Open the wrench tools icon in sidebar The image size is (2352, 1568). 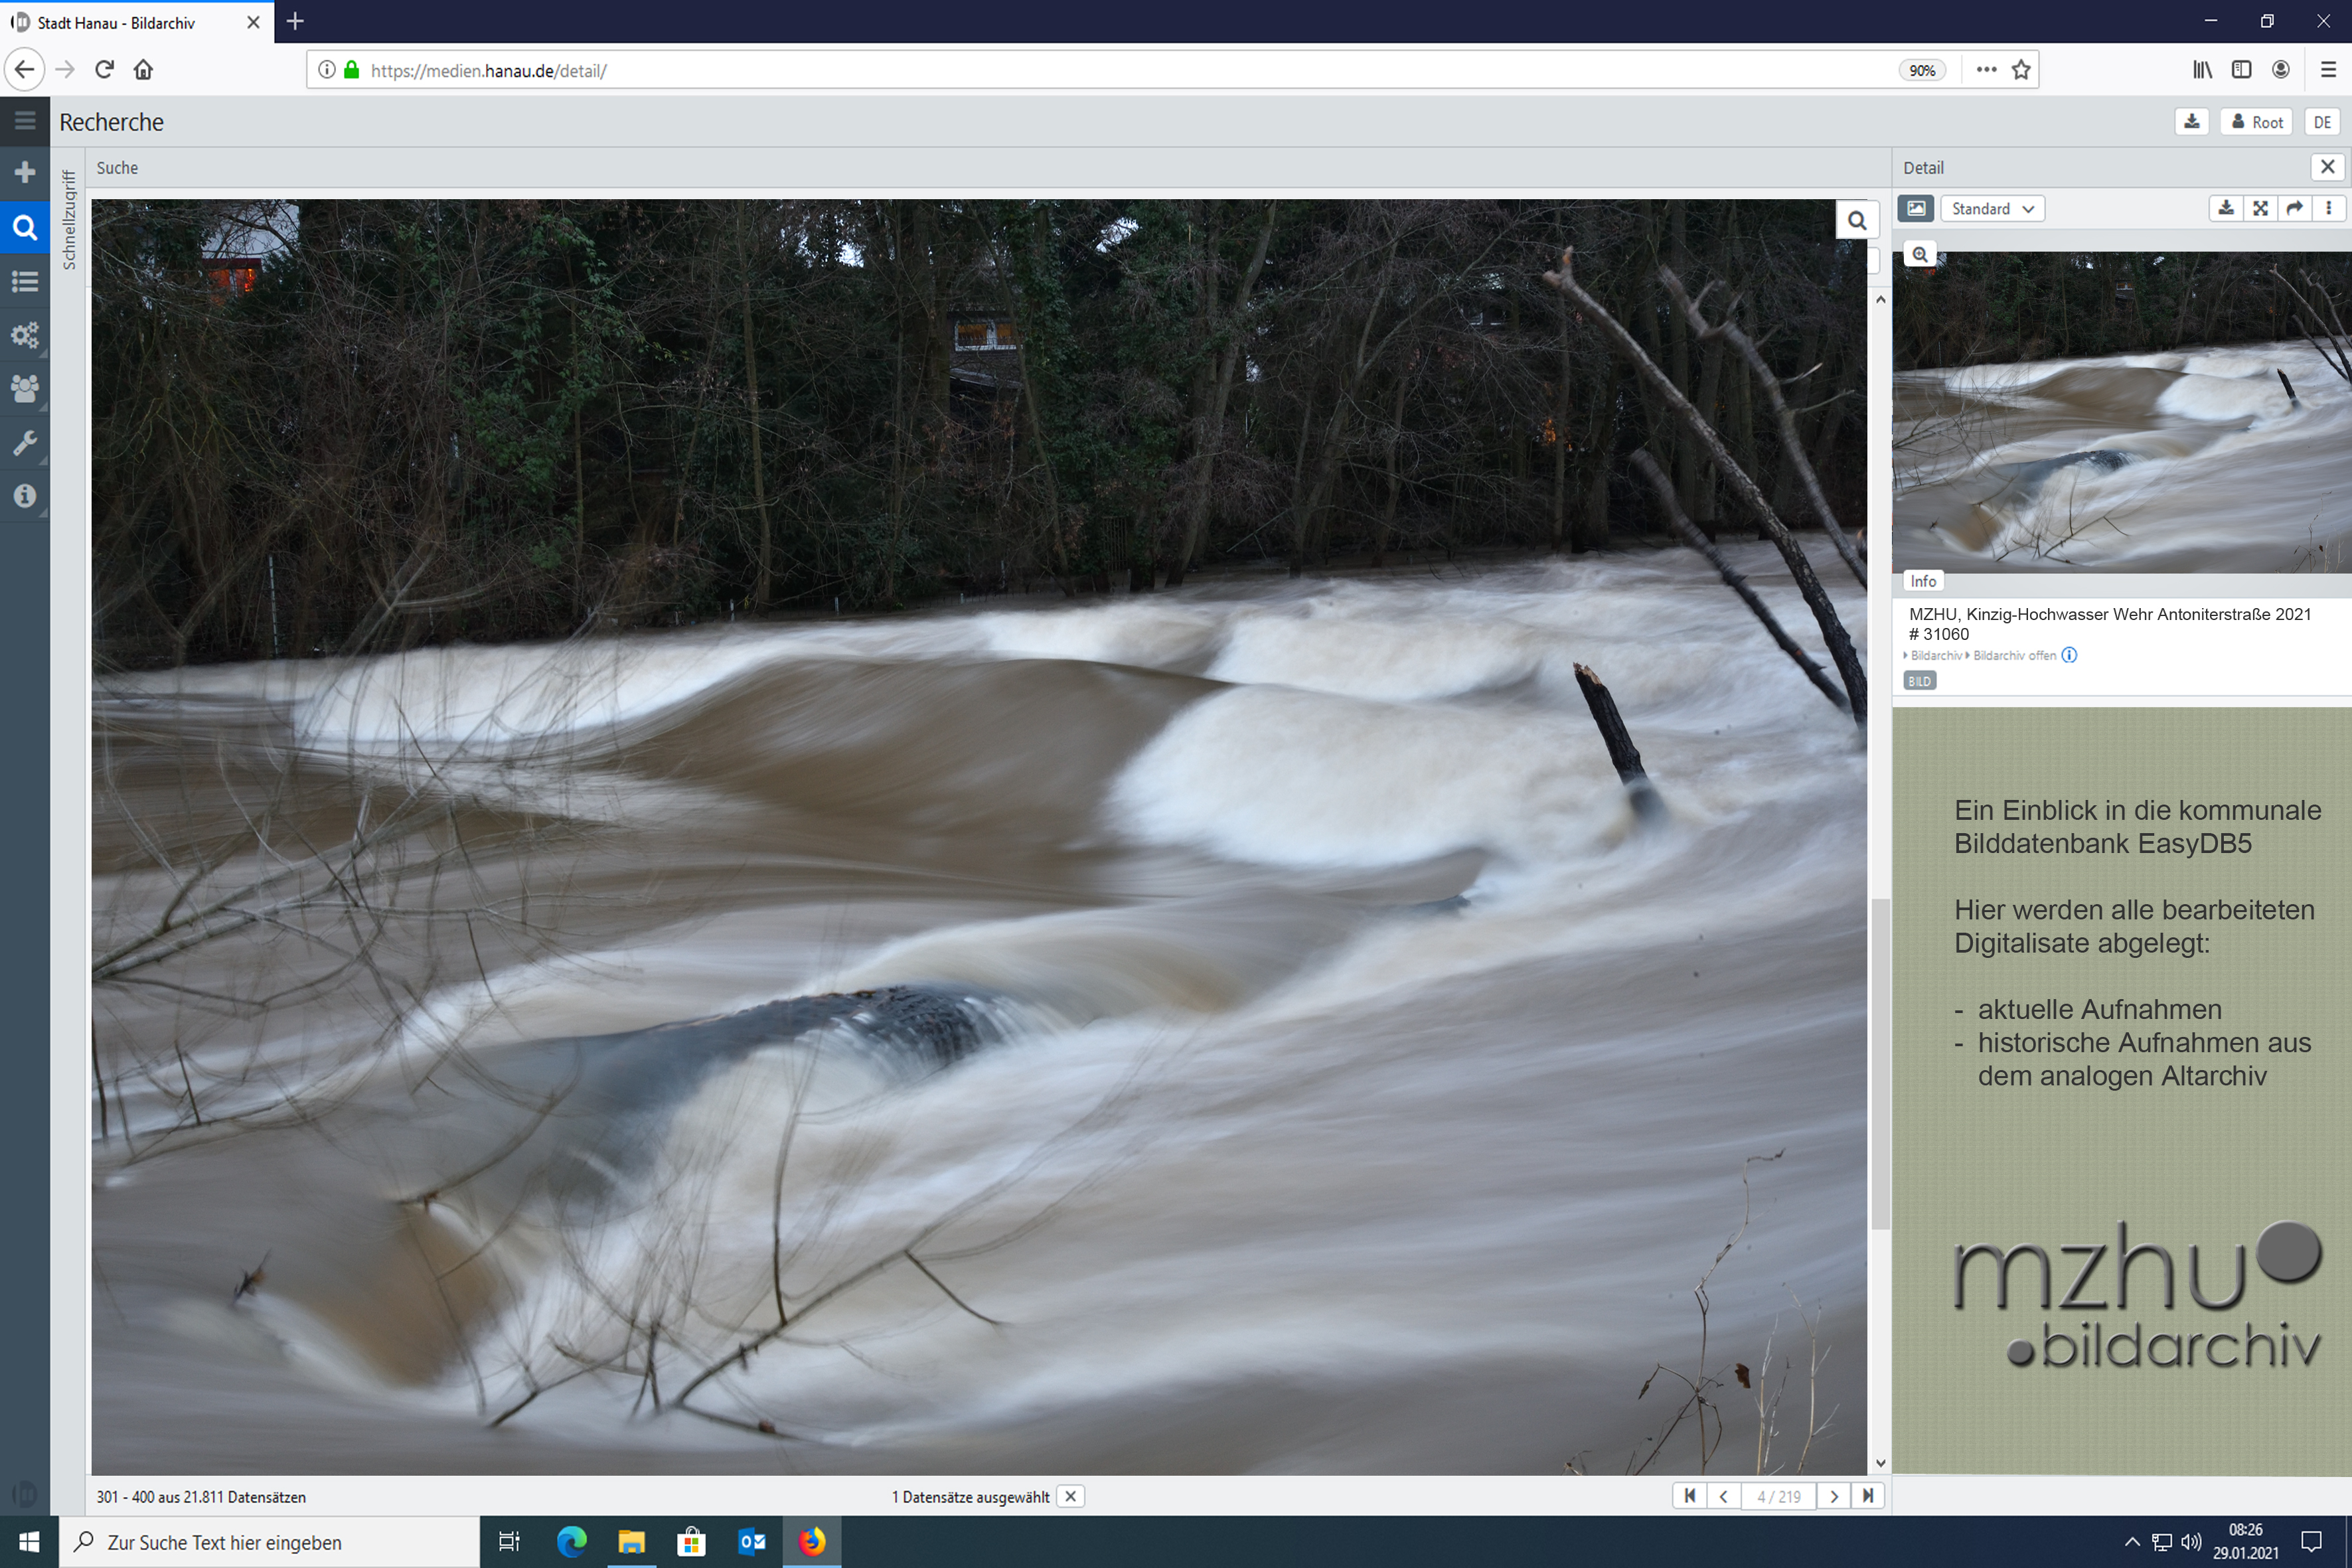(x=25, y=442)
